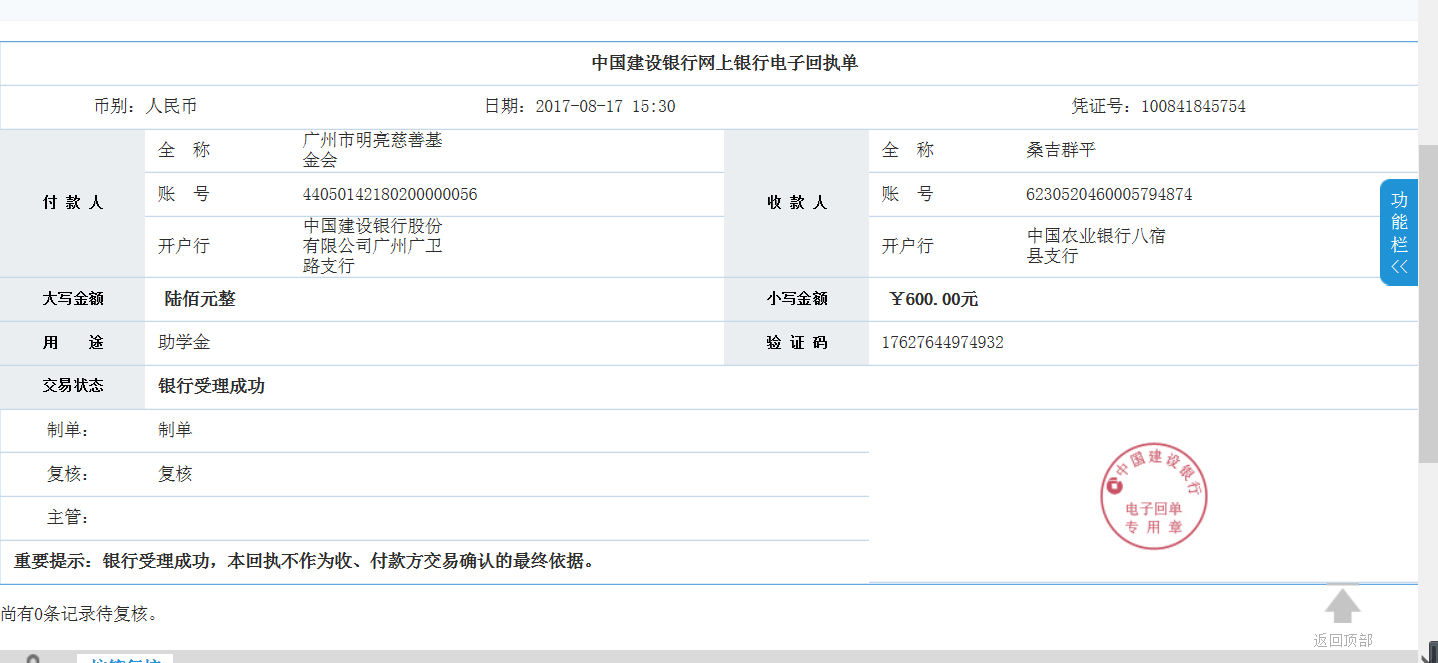Select payee name 桑吉群平
Viewport: 1438px width, 663px height.
[x=1061, y=150]
